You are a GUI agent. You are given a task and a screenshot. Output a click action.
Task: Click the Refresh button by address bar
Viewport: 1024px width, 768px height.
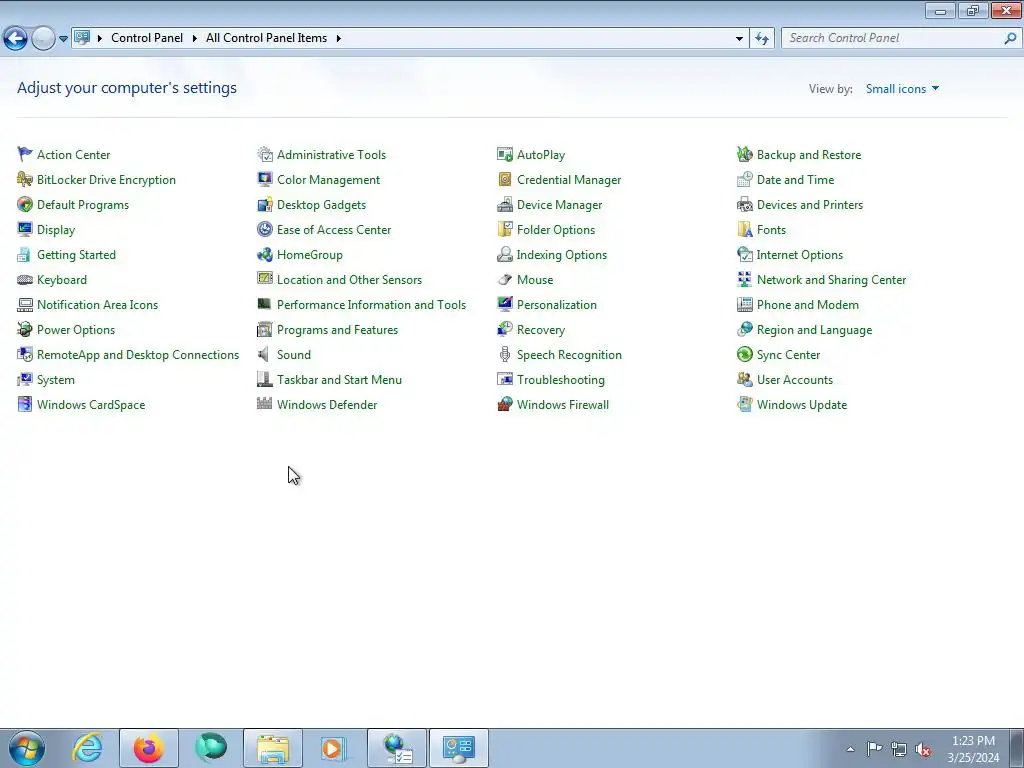pos(762,39)
